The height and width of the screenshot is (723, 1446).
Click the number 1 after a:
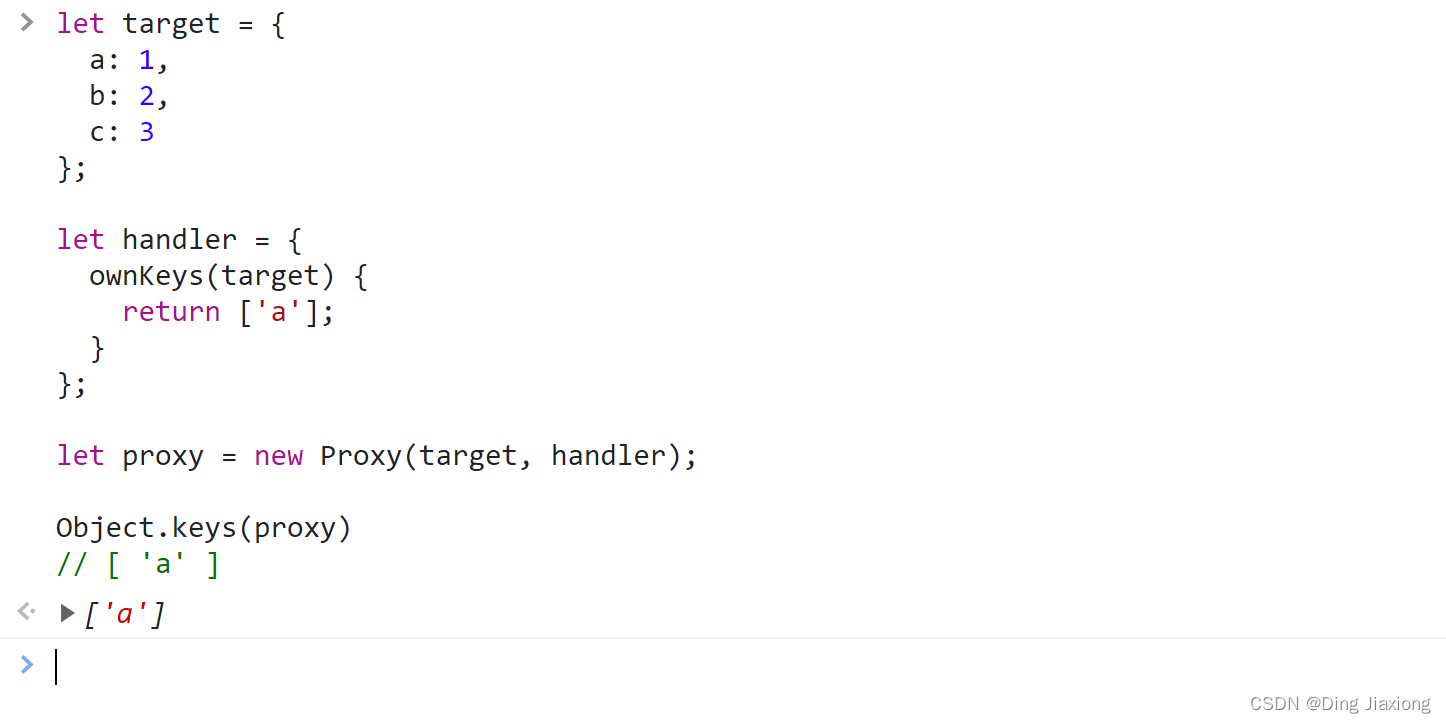[x=147, y=60]
